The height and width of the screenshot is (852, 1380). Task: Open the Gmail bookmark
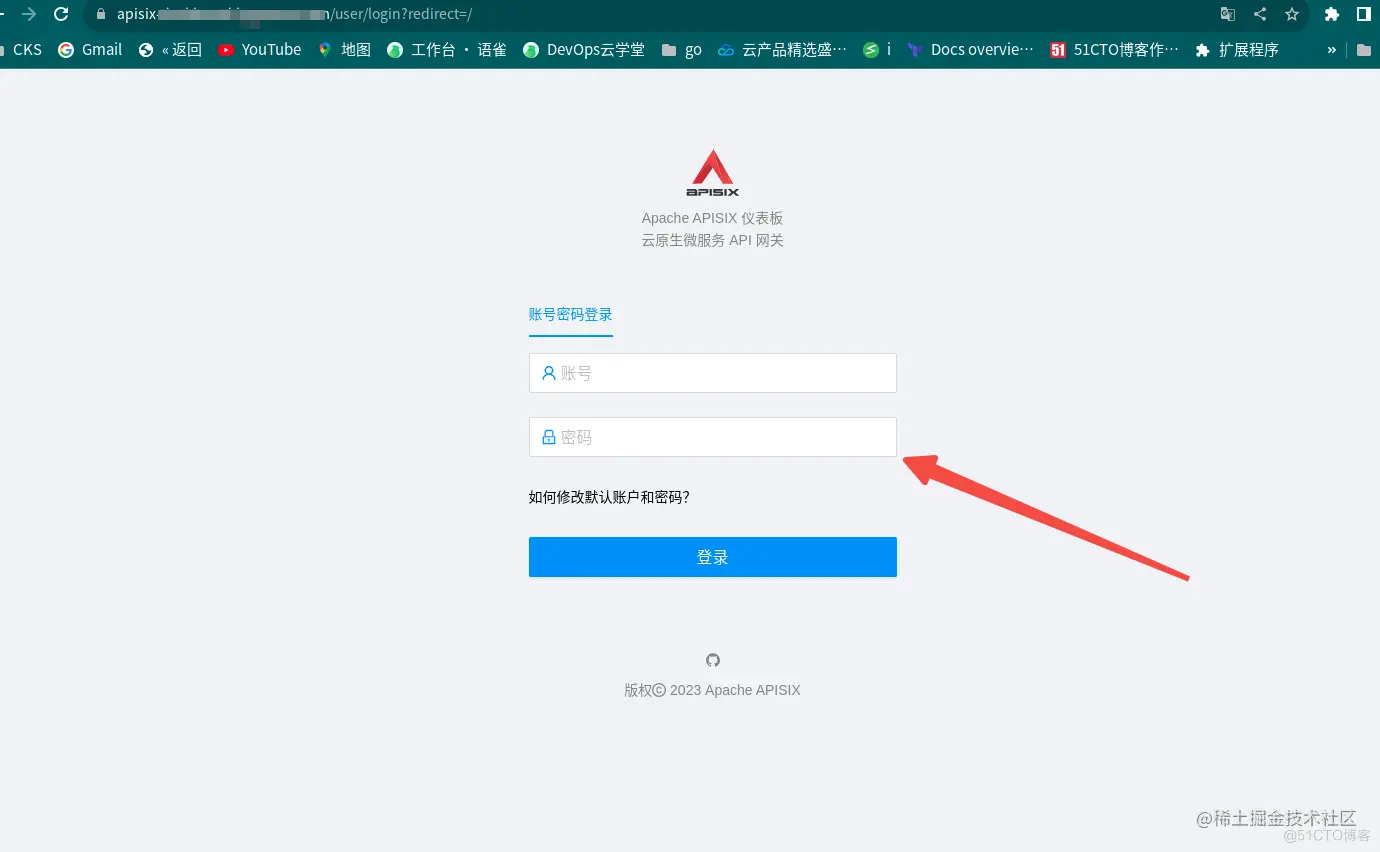90,49
